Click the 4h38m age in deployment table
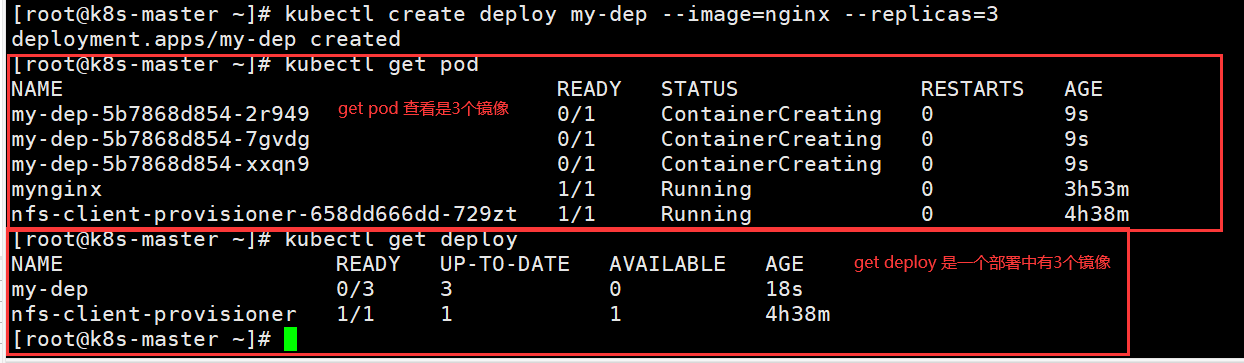Image resolution: width=1244 pixels, height=363 pixels. pyautogui.click(x=797, y=314)
